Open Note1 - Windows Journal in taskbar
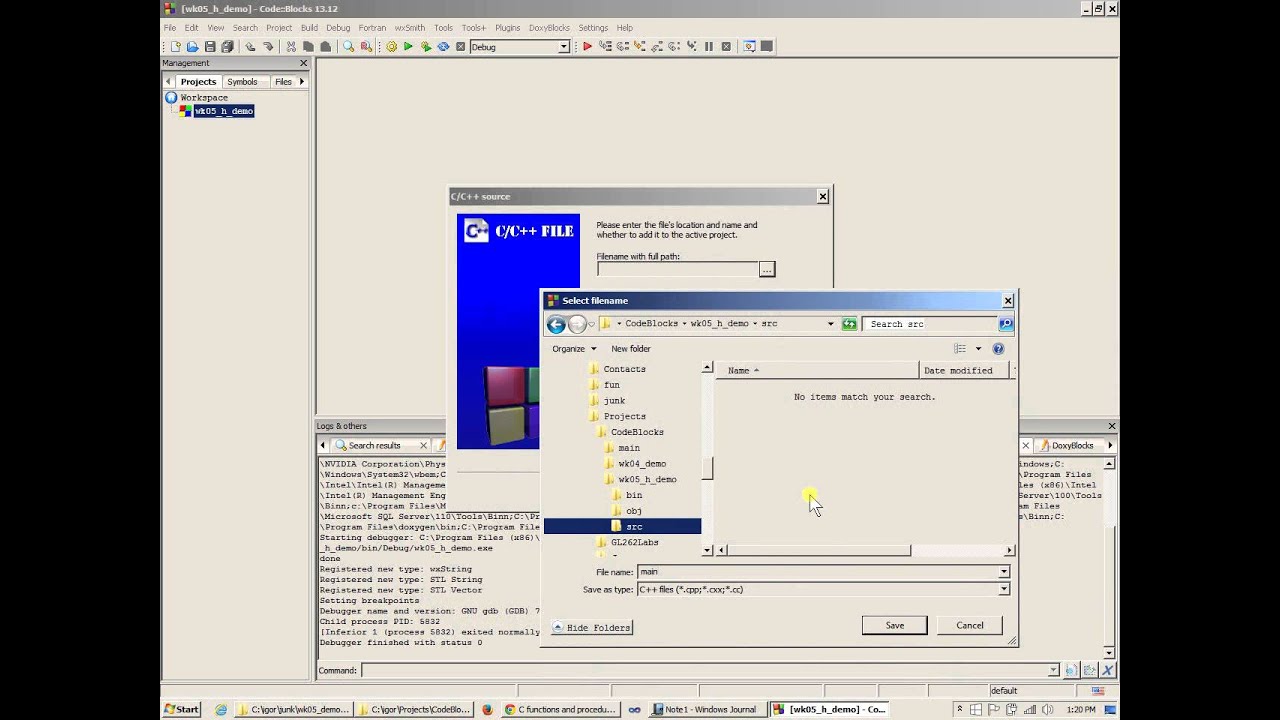Image resolution: width=1280 pixels, height=720 pixels. click(708, 710)
